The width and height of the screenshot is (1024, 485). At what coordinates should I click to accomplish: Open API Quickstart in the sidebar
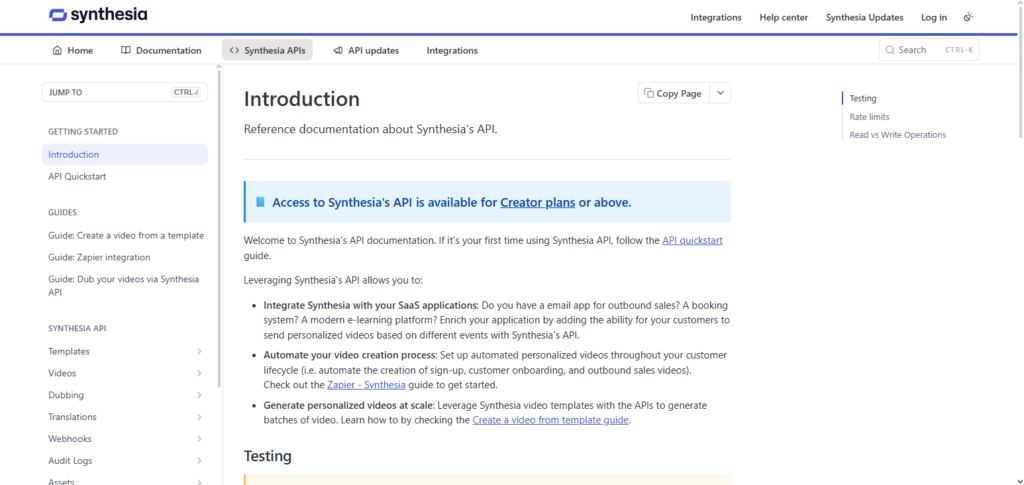[77, 176]
